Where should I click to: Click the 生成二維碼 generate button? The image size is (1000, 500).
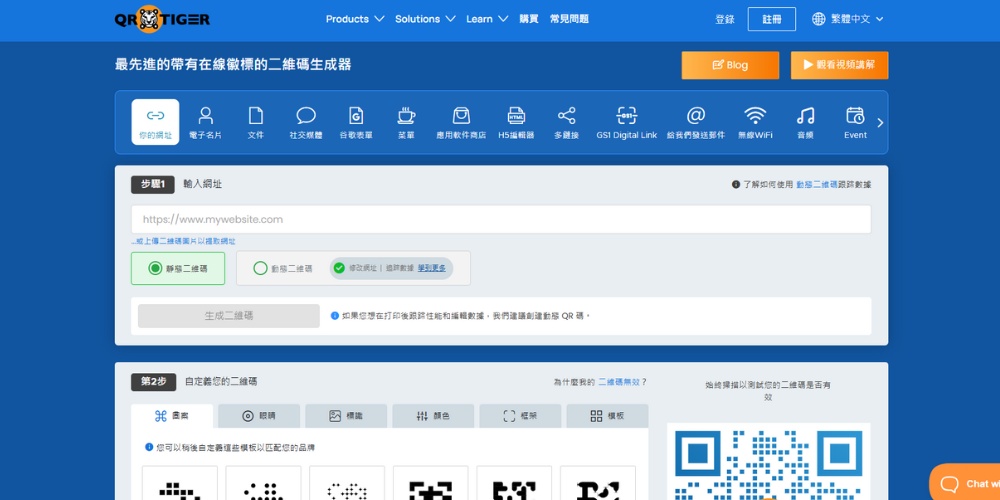(229, 316)
